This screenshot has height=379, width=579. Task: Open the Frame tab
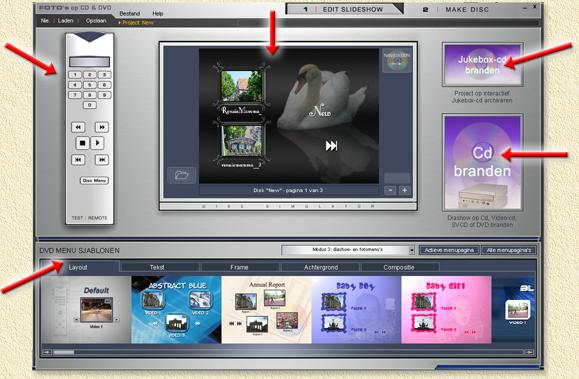tap(239, 267)
